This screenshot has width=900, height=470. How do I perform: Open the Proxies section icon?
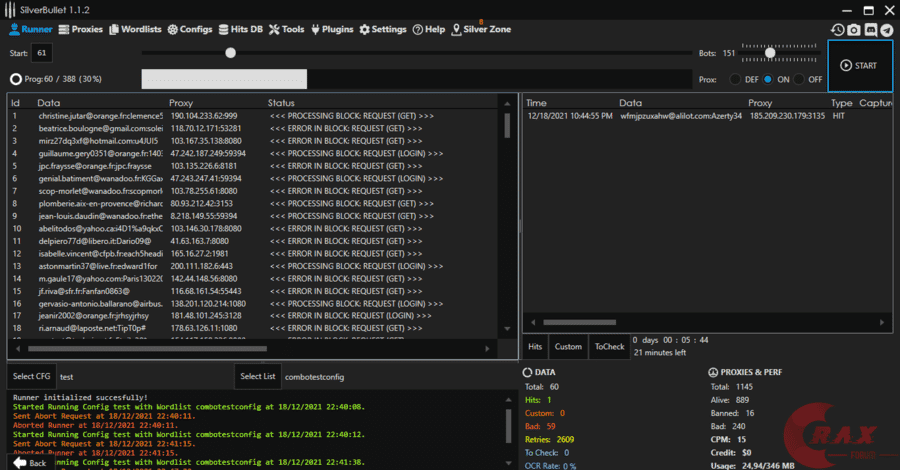coord(65,30)
